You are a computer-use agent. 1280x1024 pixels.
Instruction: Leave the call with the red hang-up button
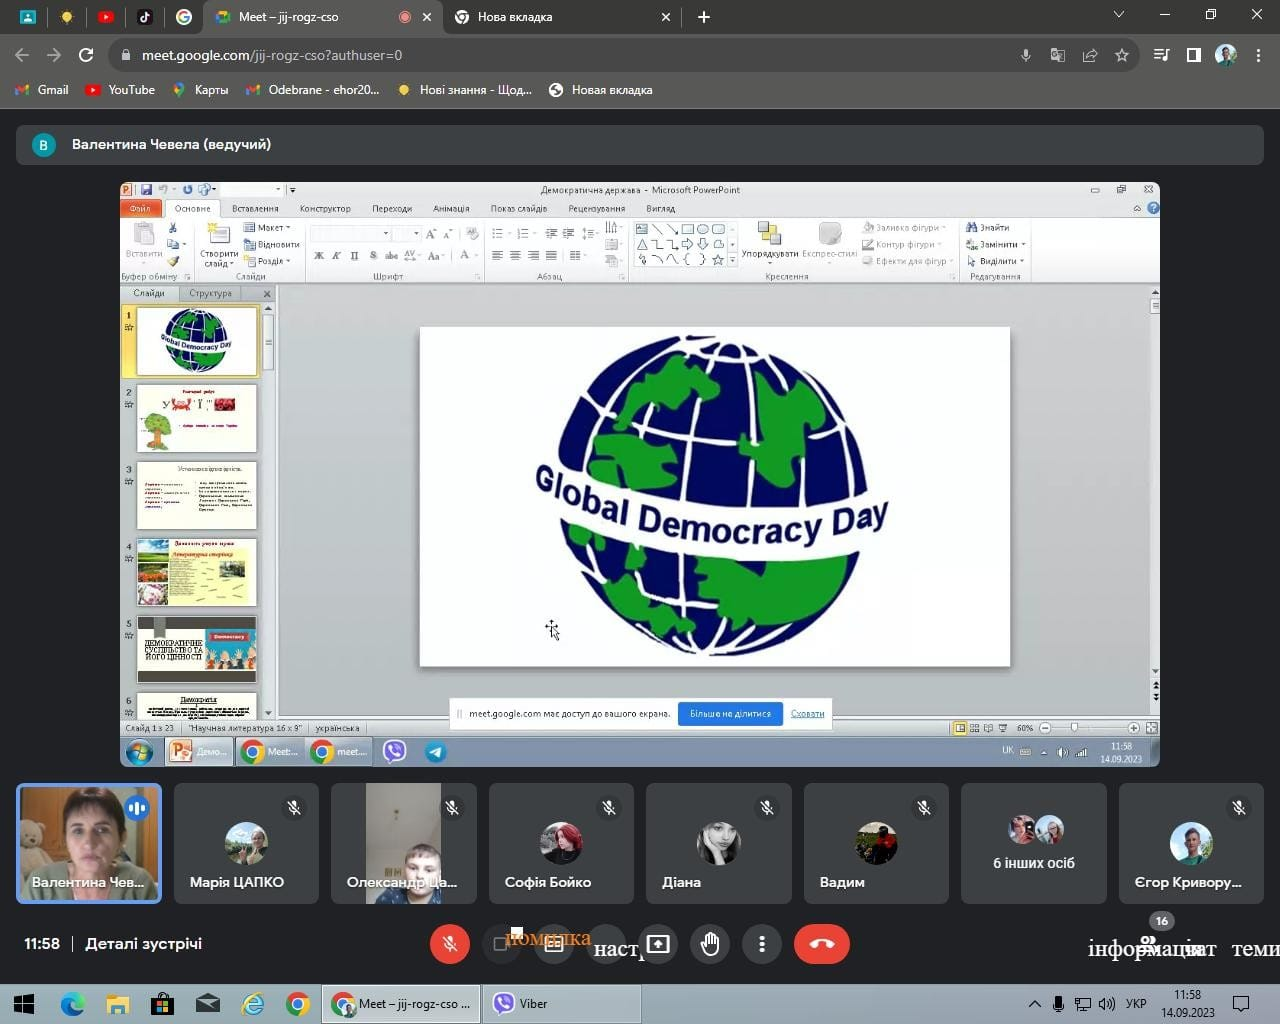coord(822,944)
